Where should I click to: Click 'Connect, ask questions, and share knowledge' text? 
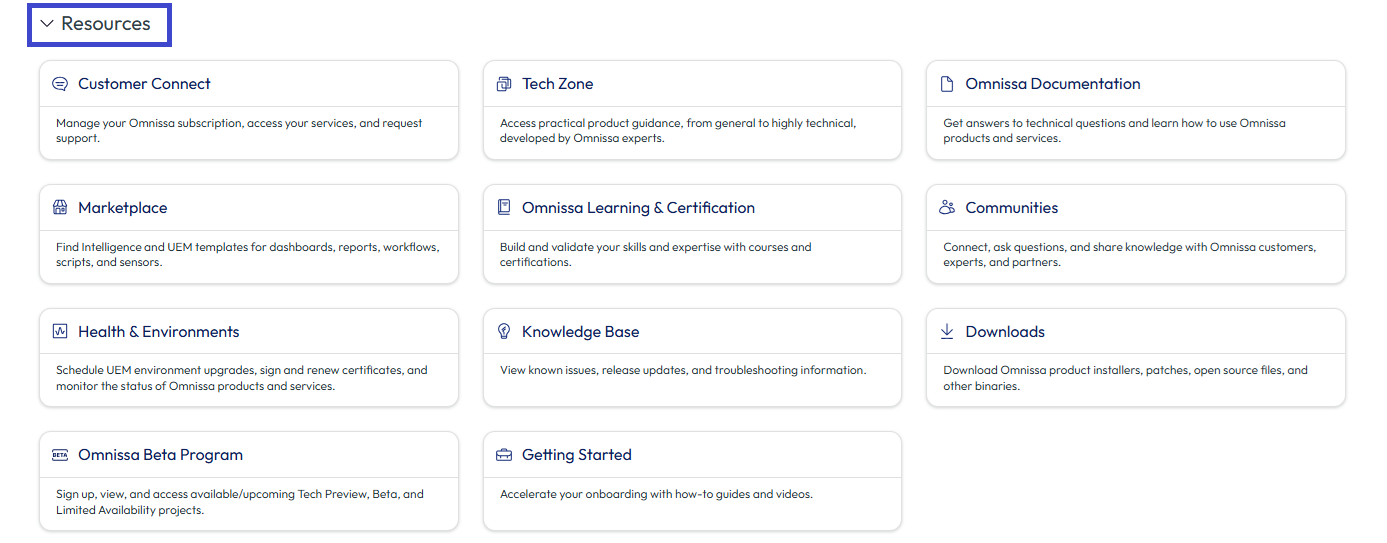click(x=1130, y=255)
